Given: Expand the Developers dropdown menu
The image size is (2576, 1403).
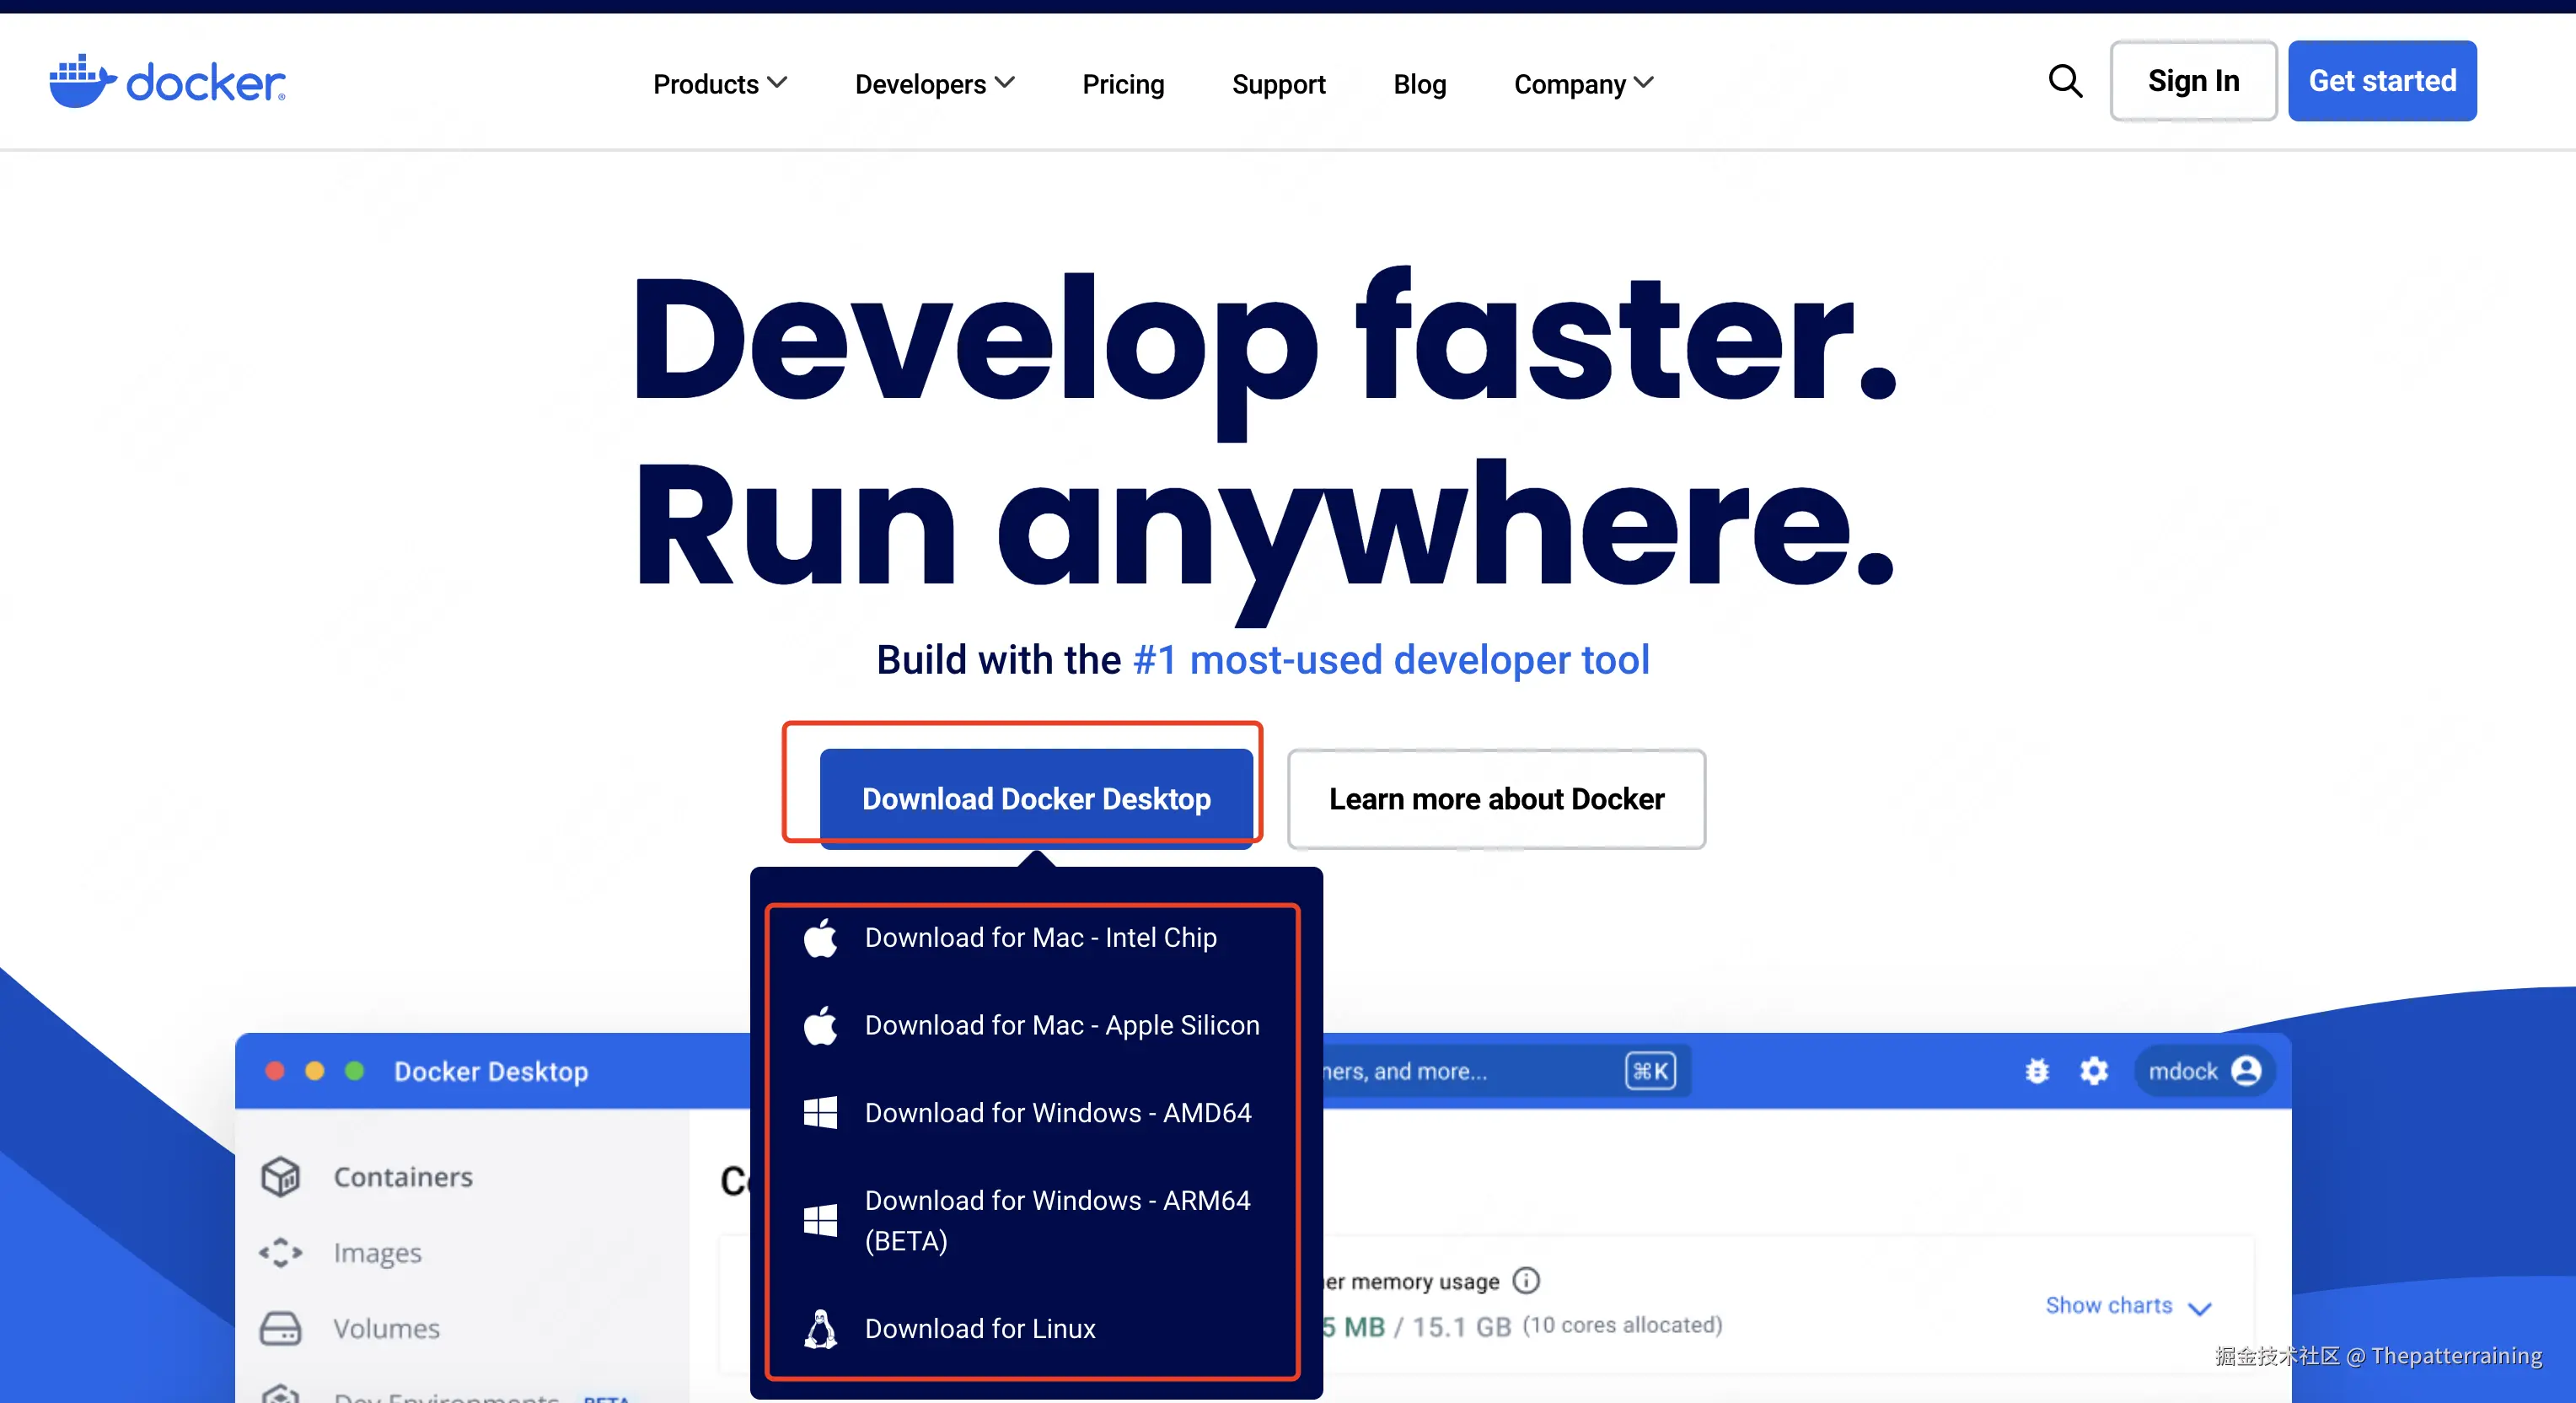Looking at the screenshot, I should coord(934,84).
